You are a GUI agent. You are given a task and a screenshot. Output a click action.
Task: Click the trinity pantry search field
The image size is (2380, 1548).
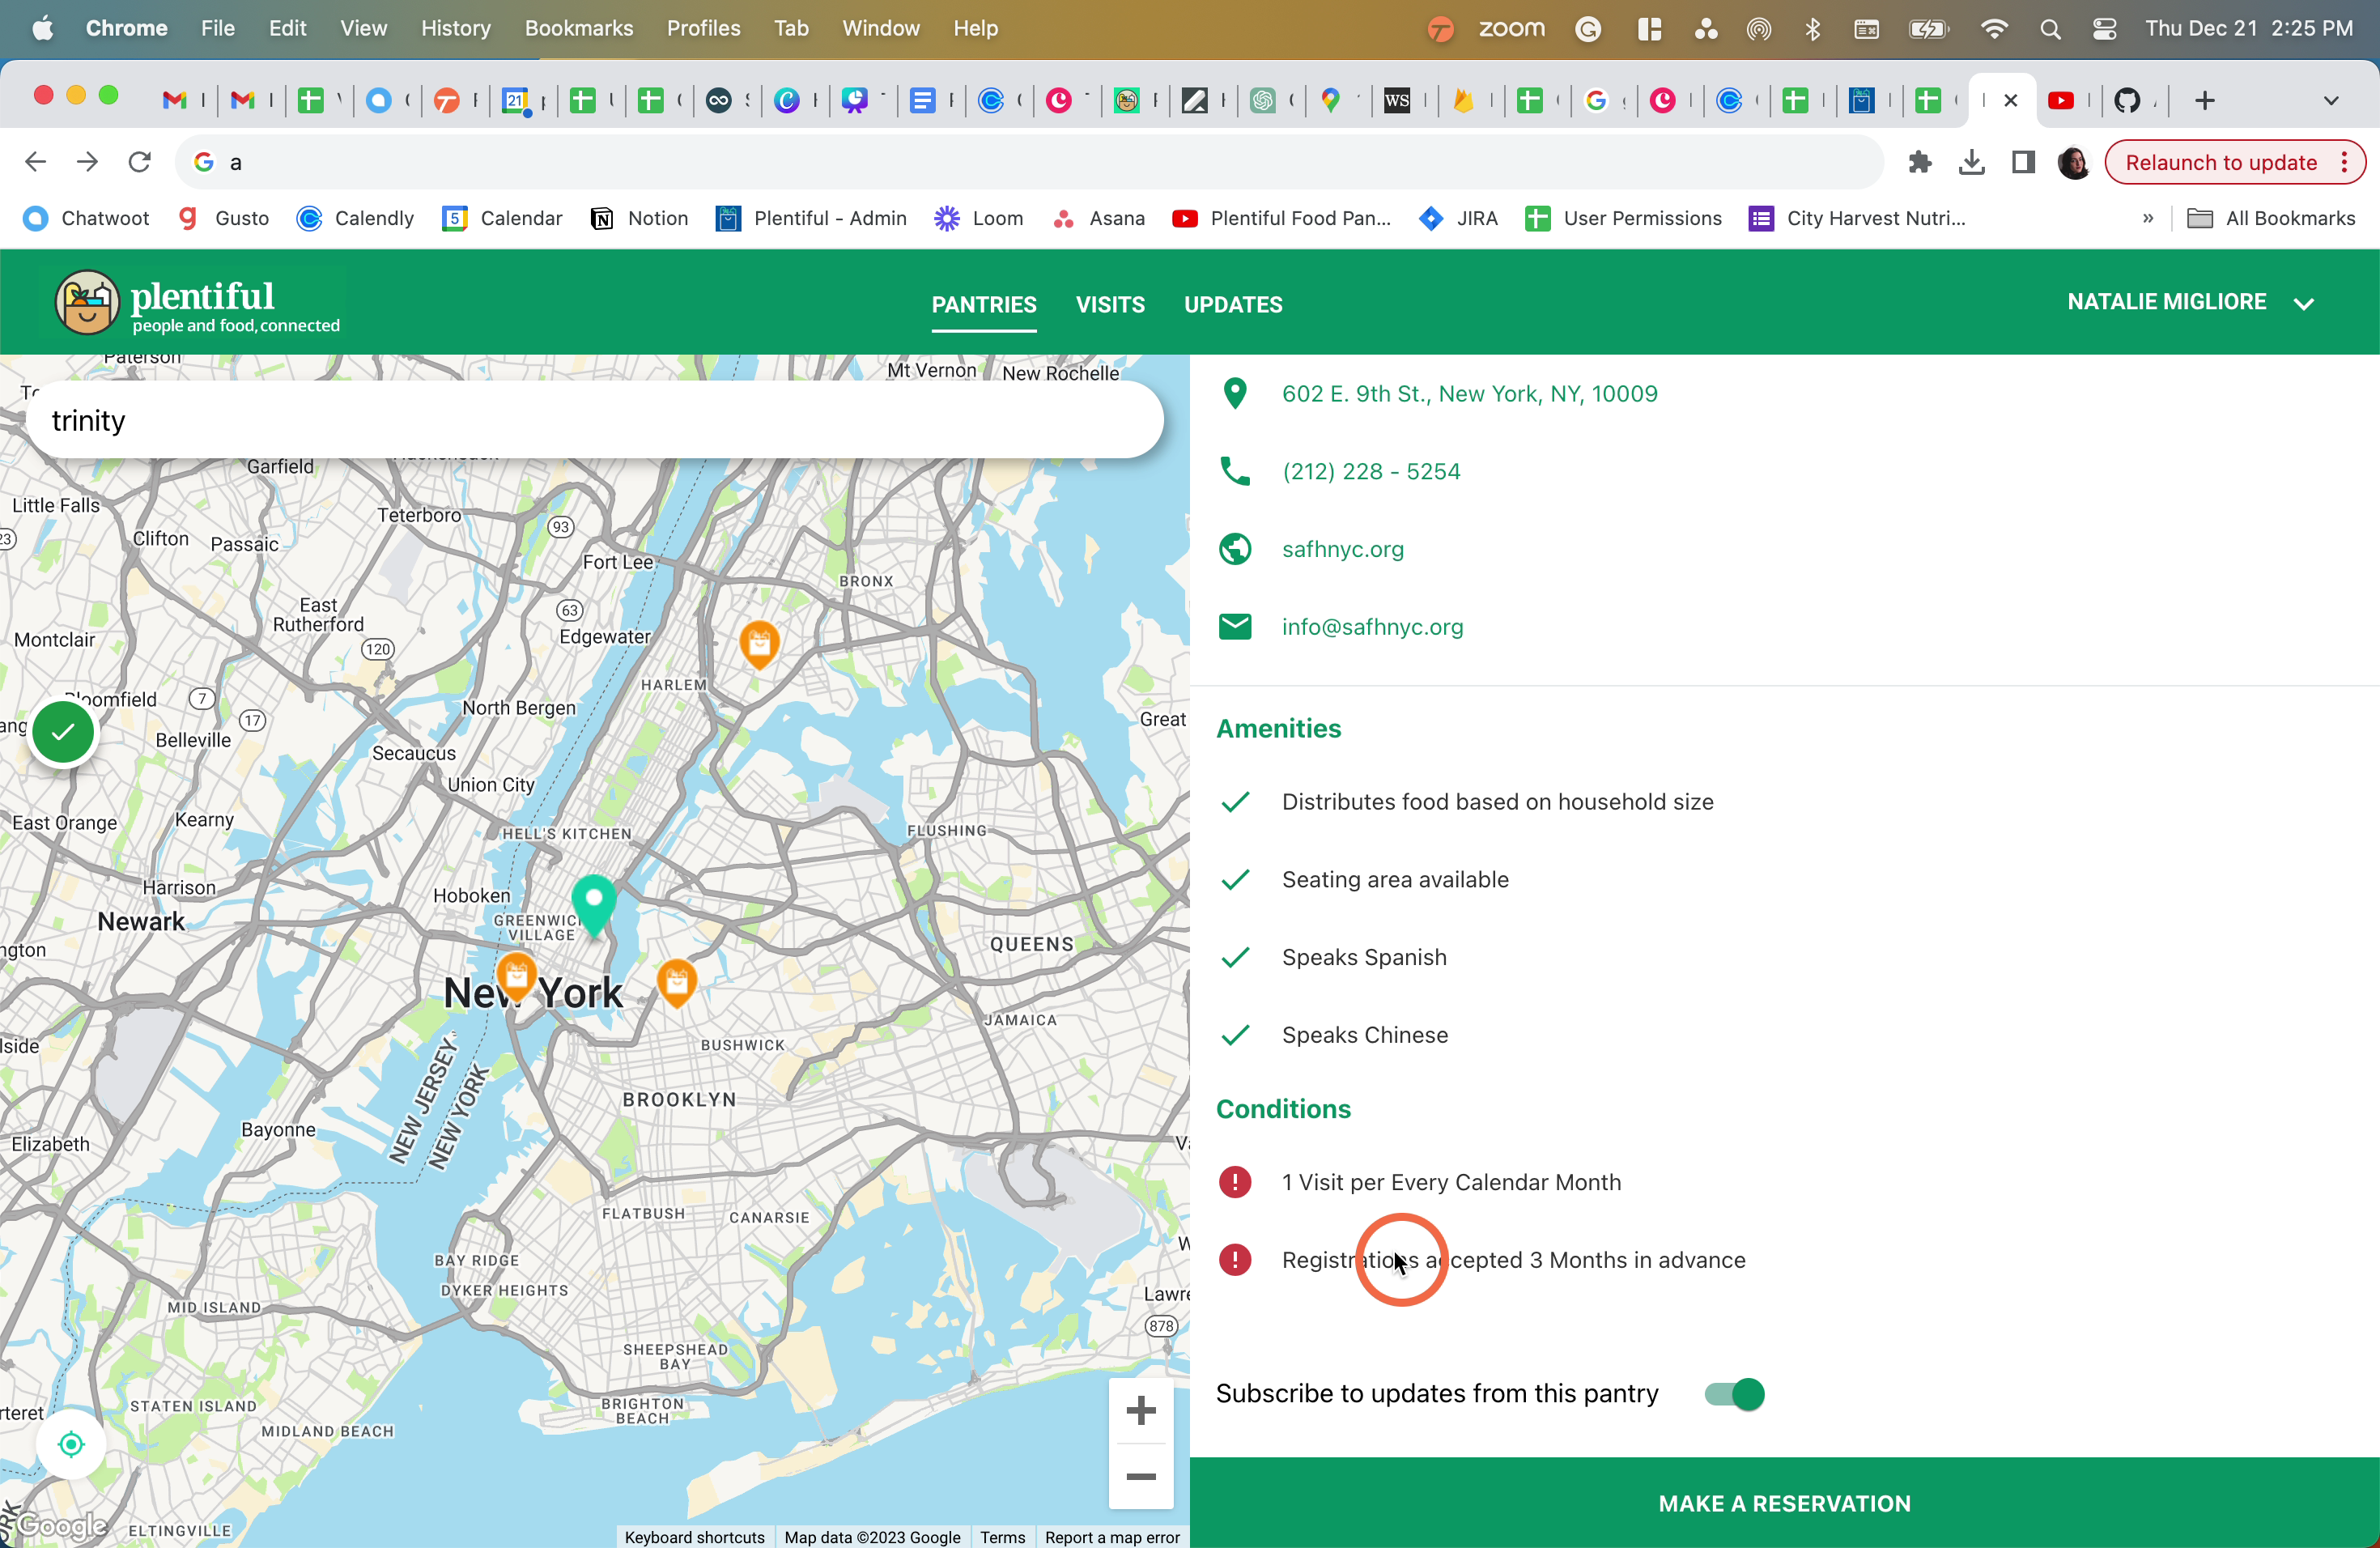[594, 420]
